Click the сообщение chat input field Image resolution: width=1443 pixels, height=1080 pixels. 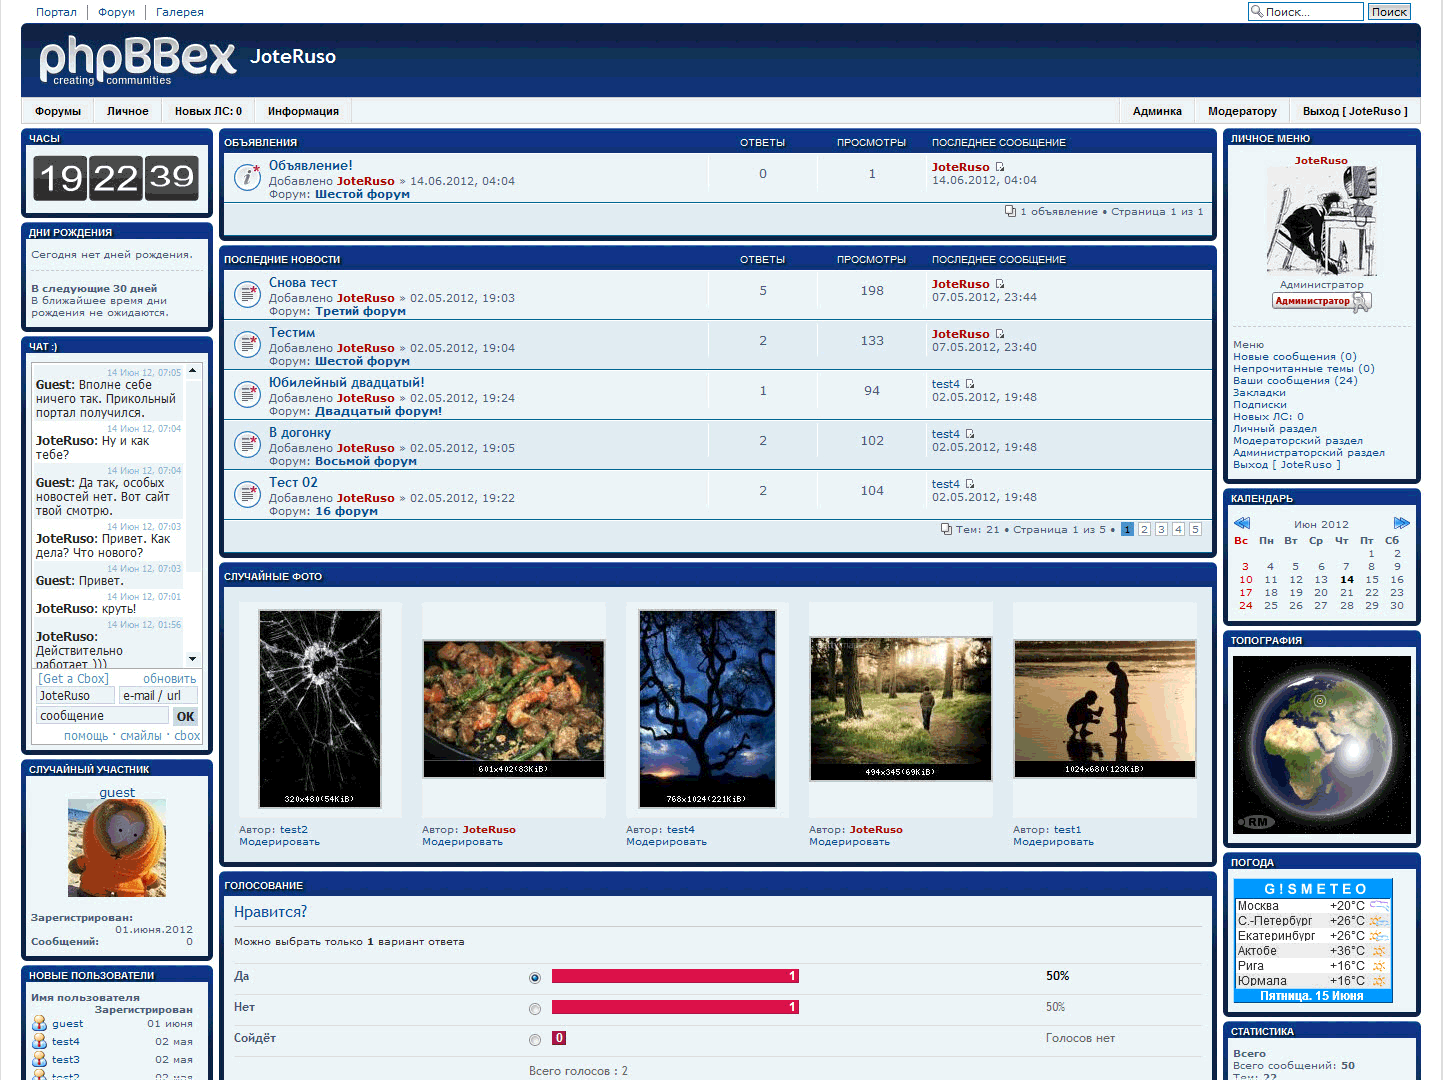102,716
